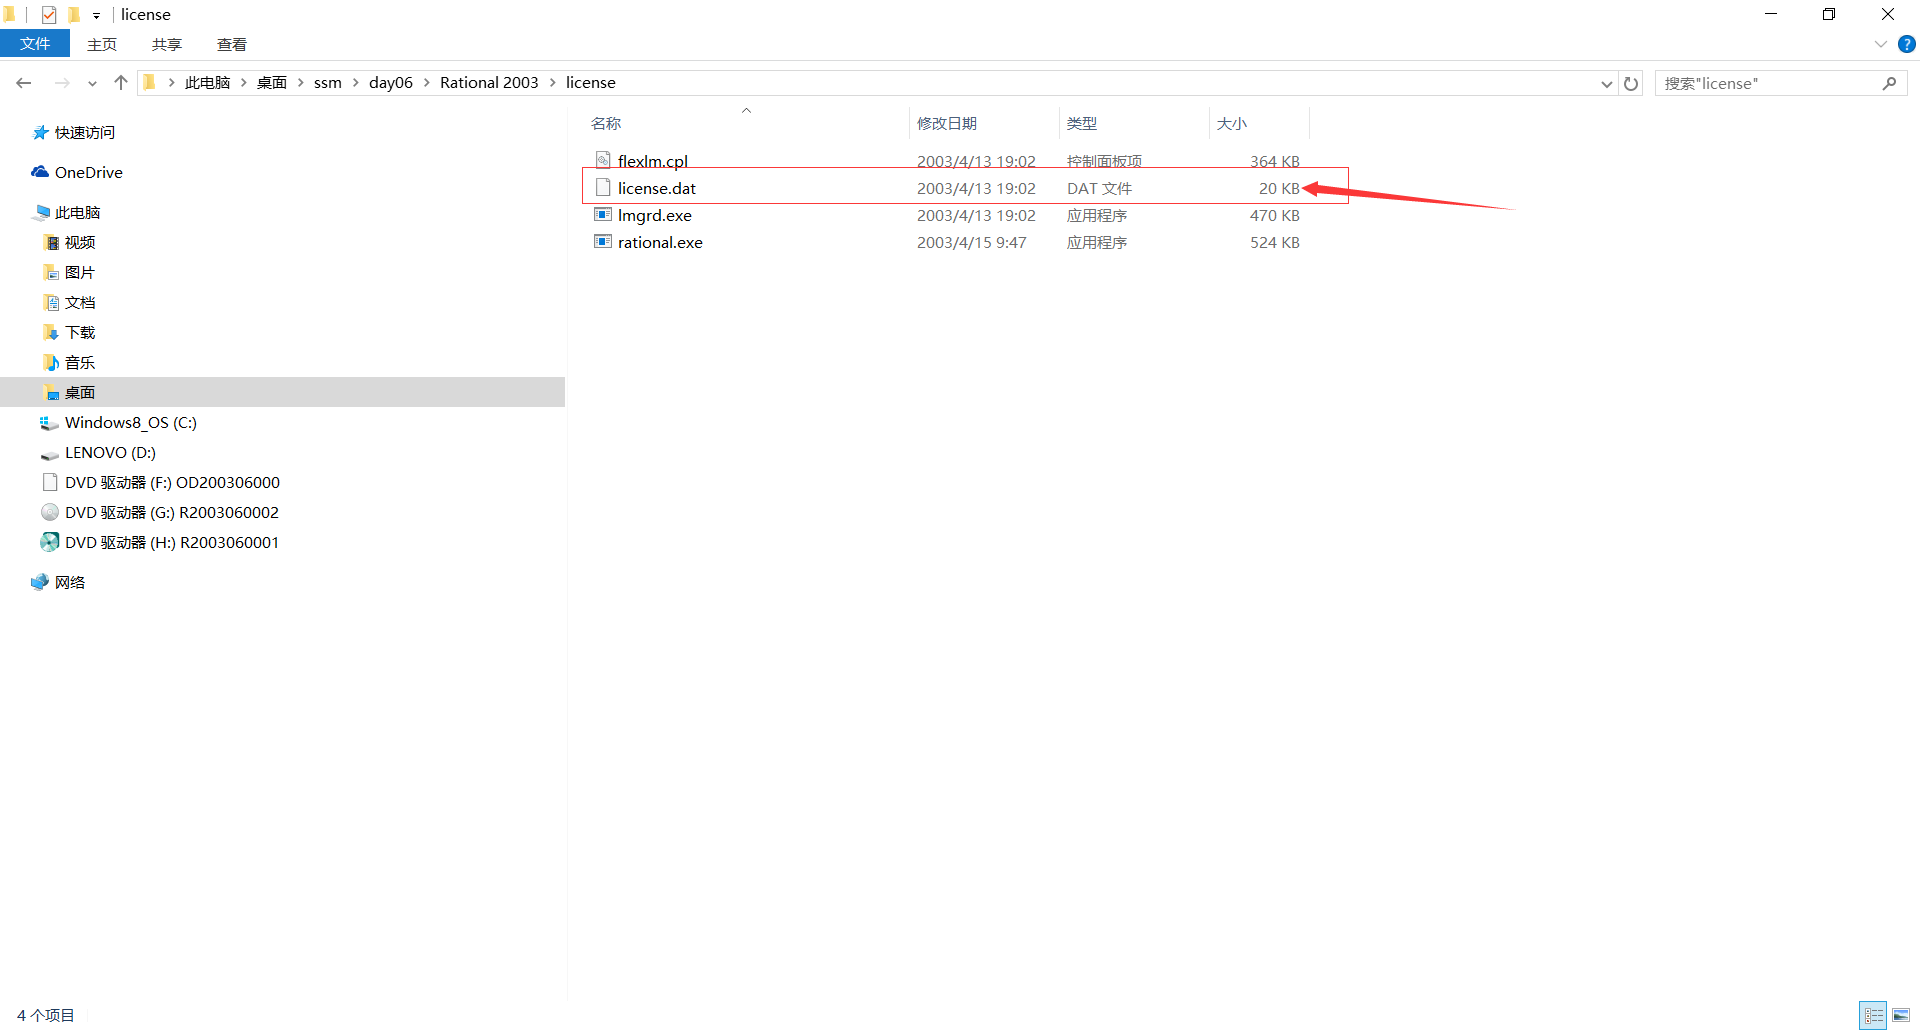Select the flexlm.cpl file icon
The height and width of the screenshot is (1030, 1920).
click(603, 160)
